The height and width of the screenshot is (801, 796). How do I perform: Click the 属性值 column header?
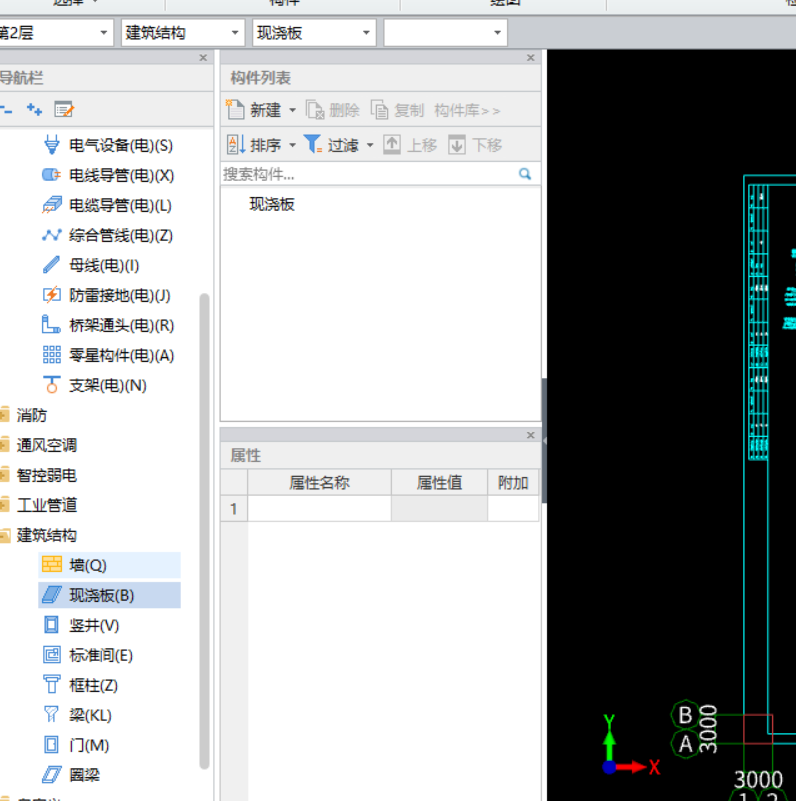click(439, 483)
